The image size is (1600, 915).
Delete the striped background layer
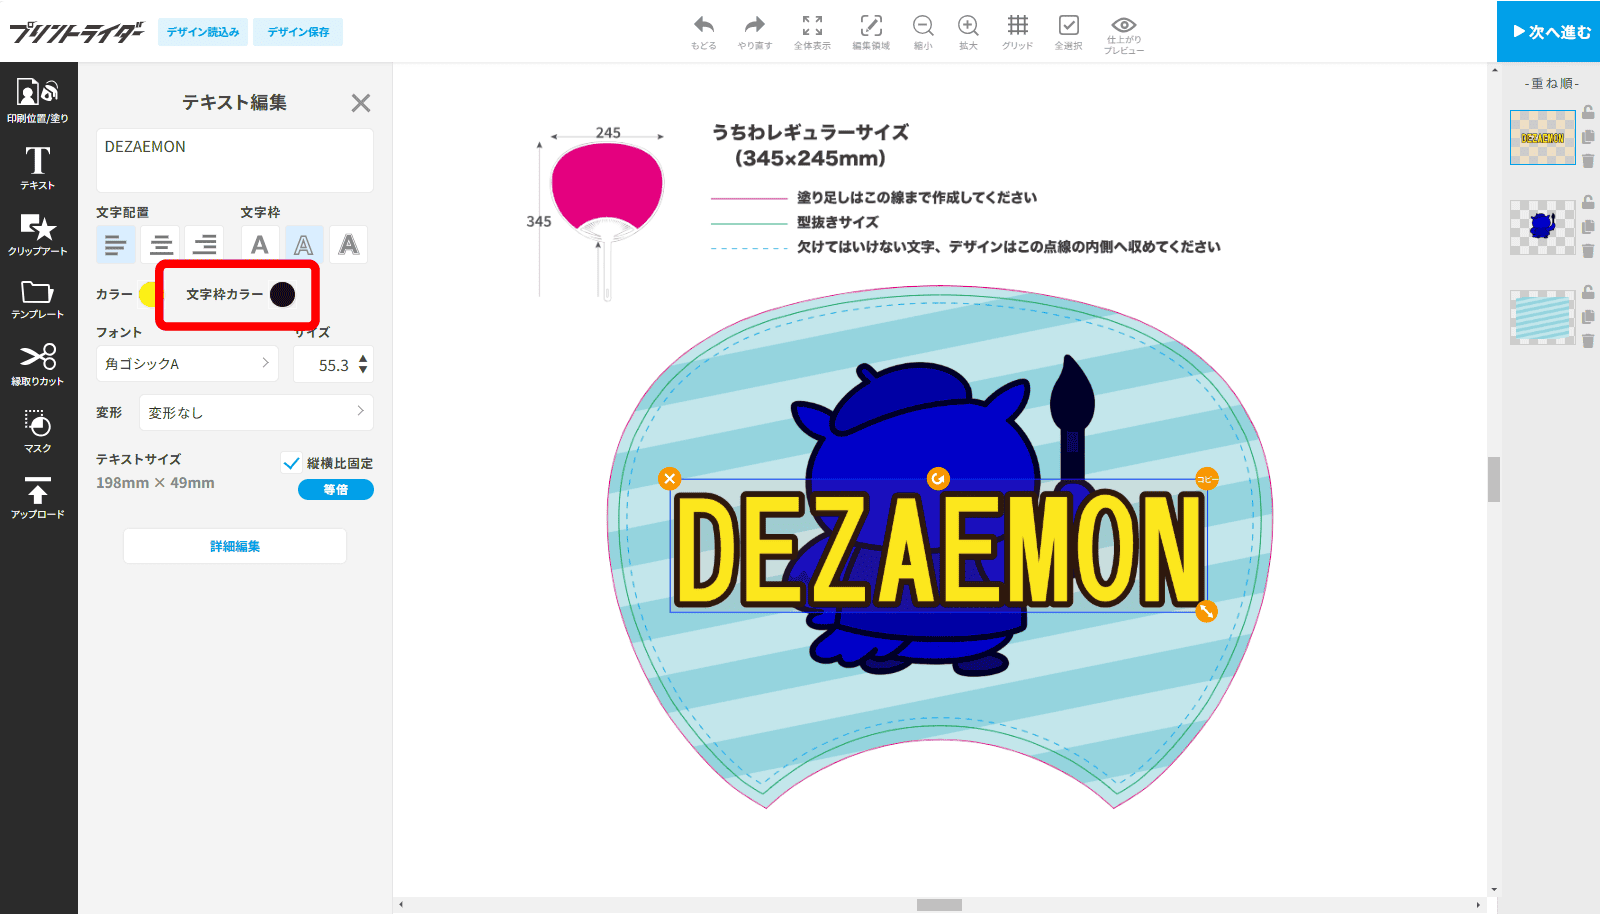tap(1588, 341)
